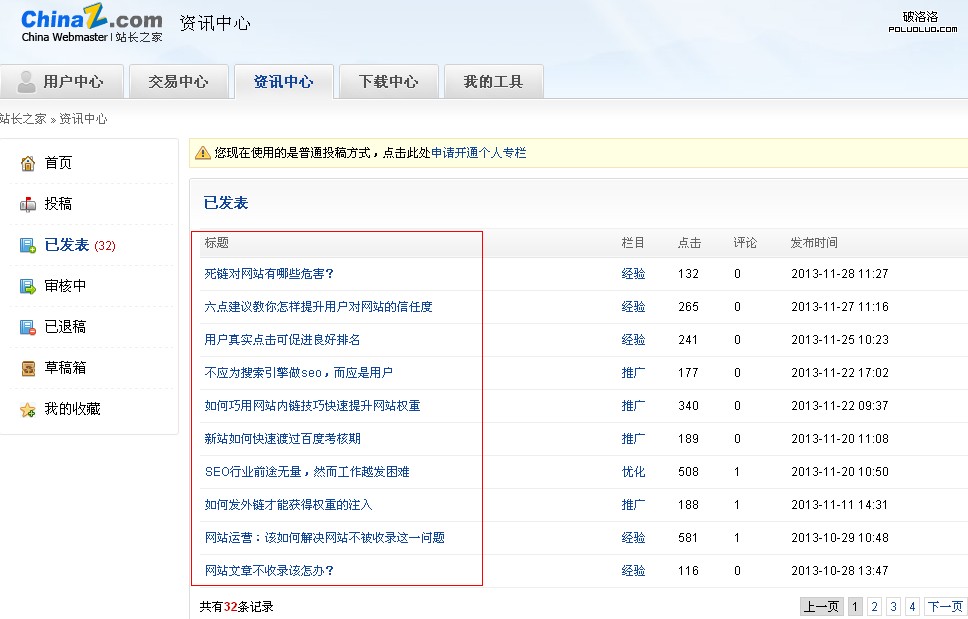
Task: Select 已发表 in the sidebar
Action: click(67, 245)
